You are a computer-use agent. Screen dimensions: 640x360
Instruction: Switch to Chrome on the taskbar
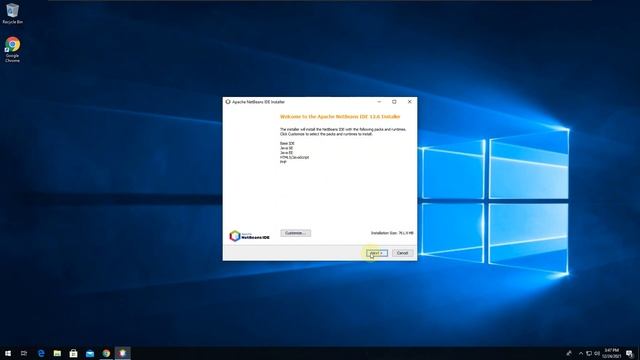tap(106, 353)
